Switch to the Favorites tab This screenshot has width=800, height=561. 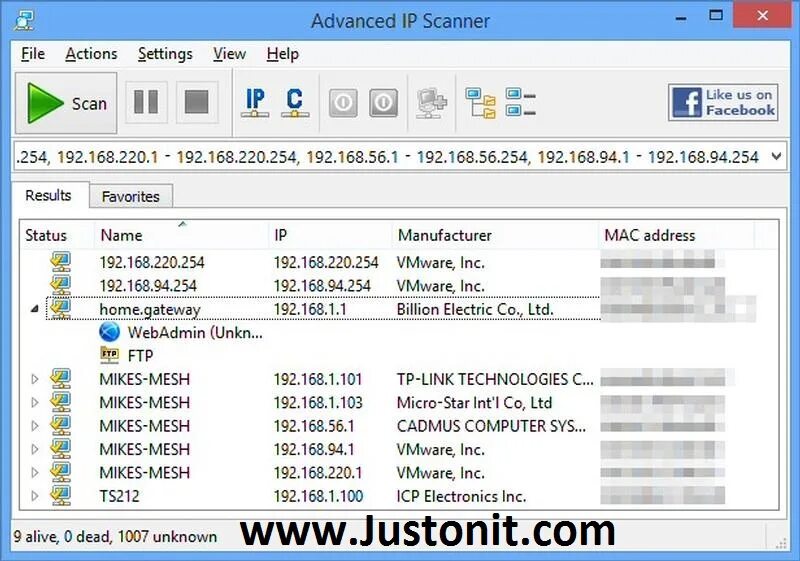tap(131, 196)
